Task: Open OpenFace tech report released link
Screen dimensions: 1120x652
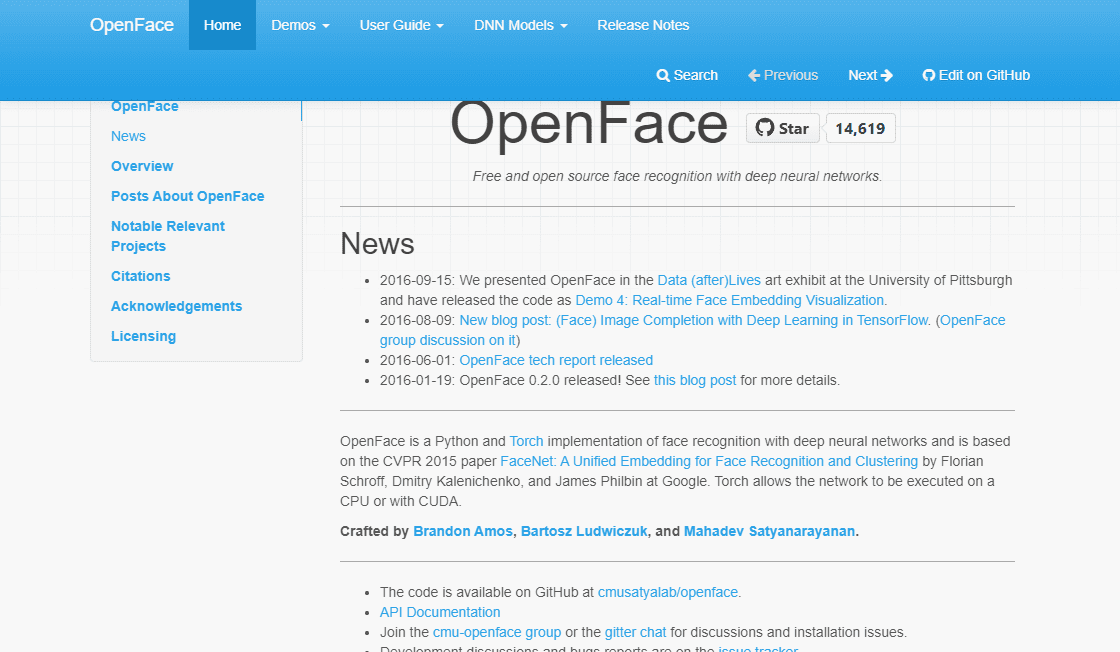Action: coord(556,361)
